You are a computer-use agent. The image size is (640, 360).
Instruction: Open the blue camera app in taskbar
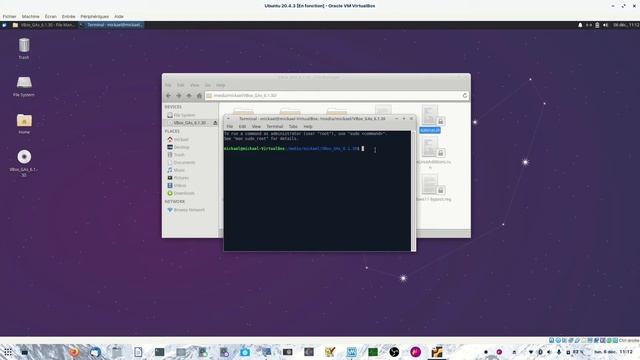[x=245, y=352]
